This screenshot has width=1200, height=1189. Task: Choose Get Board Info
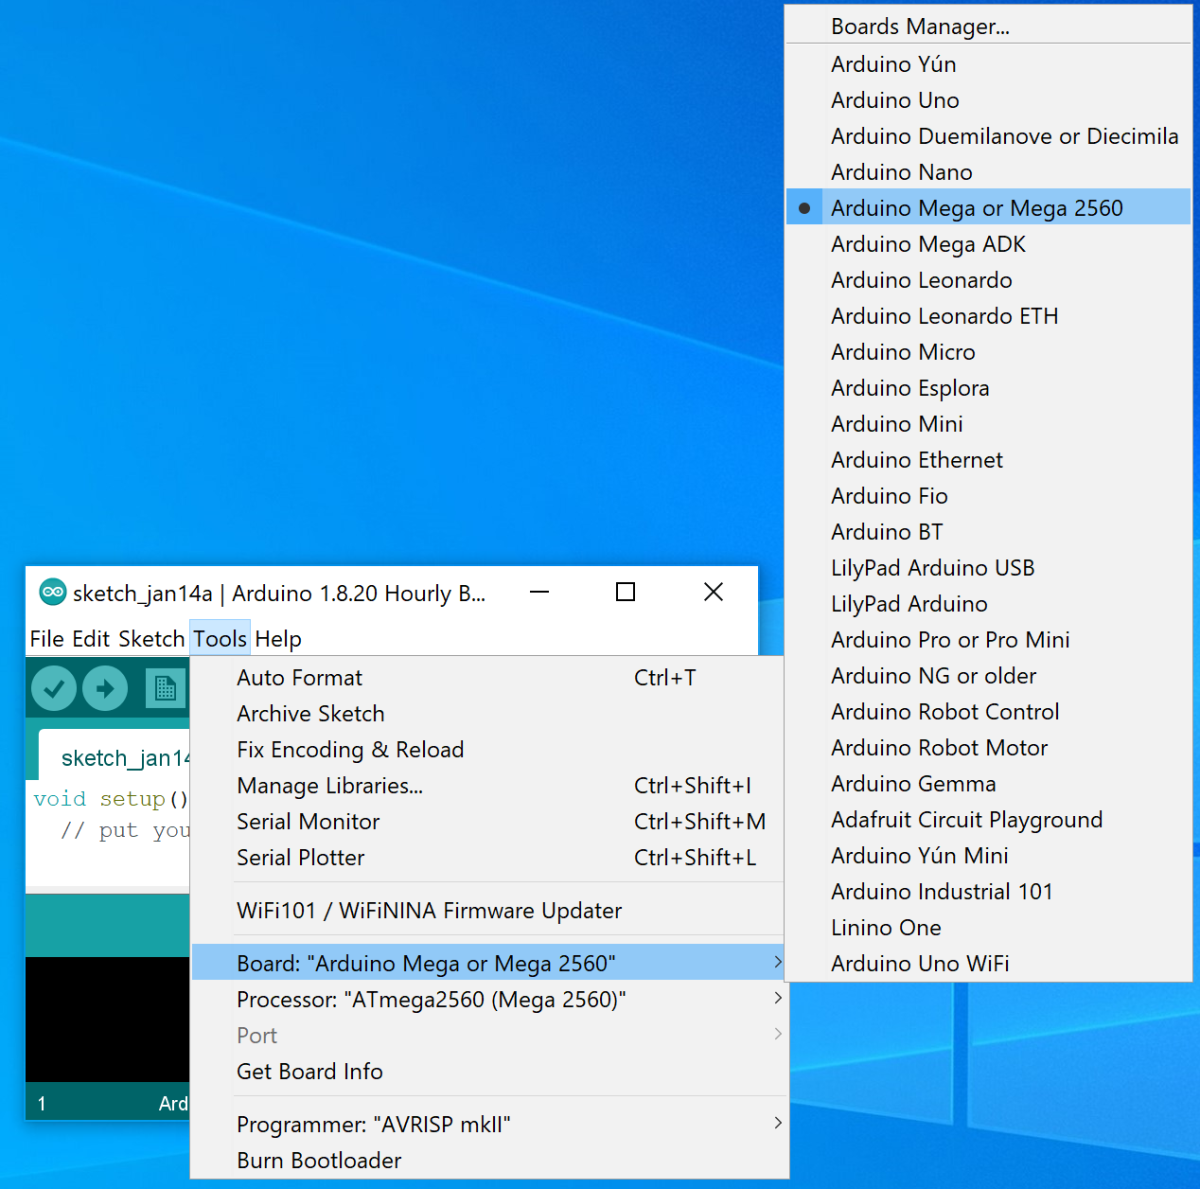click(489, 1071)
